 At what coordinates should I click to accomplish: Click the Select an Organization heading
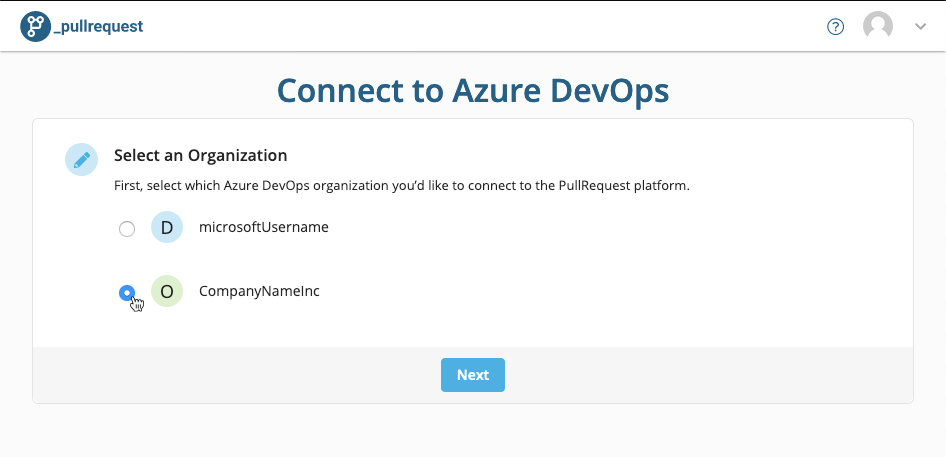click(200, 156)
